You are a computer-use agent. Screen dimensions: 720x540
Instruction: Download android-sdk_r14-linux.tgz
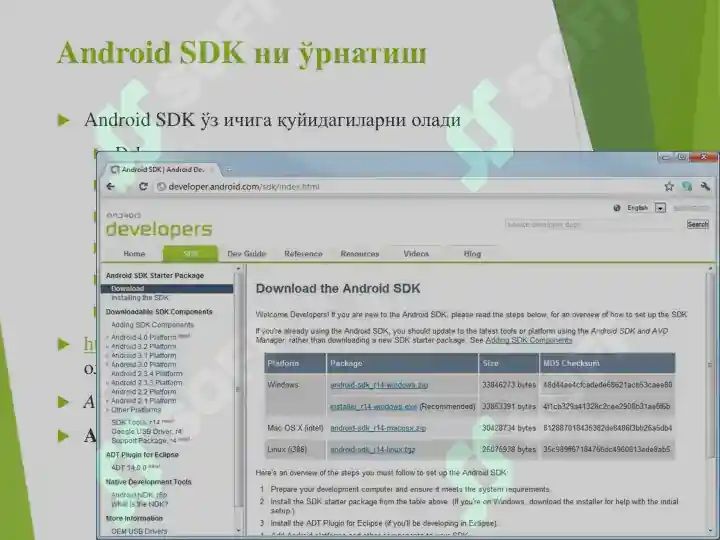(x=373, y=449)
